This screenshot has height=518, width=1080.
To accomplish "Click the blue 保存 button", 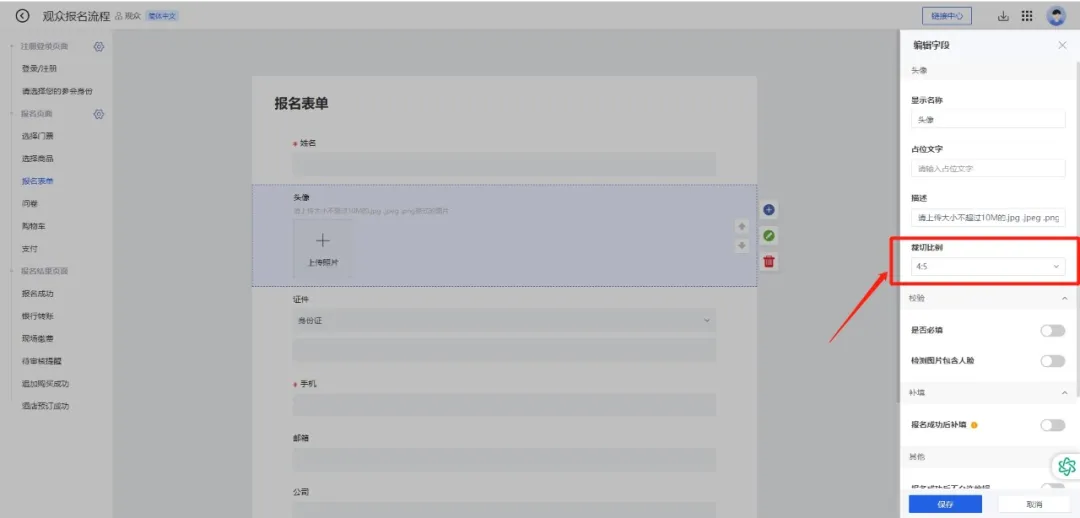I will 944,504.
